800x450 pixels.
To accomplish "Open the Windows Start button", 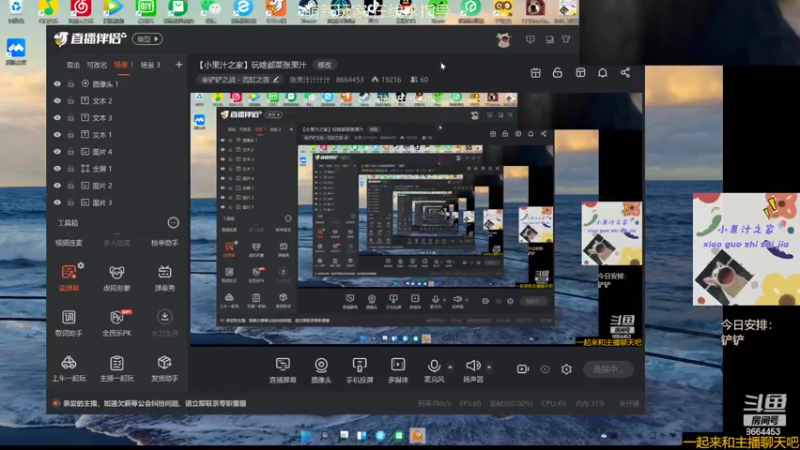I will 306,436.
